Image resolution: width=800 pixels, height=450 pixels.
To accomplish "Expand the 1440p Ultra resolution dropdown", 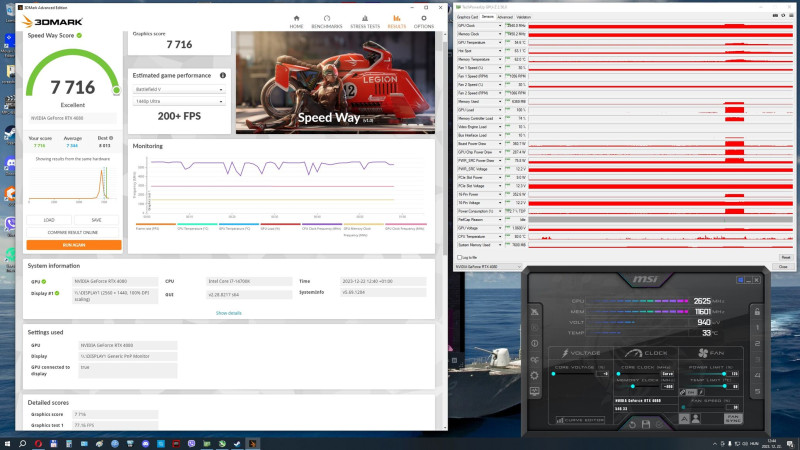I will [179, 101].
